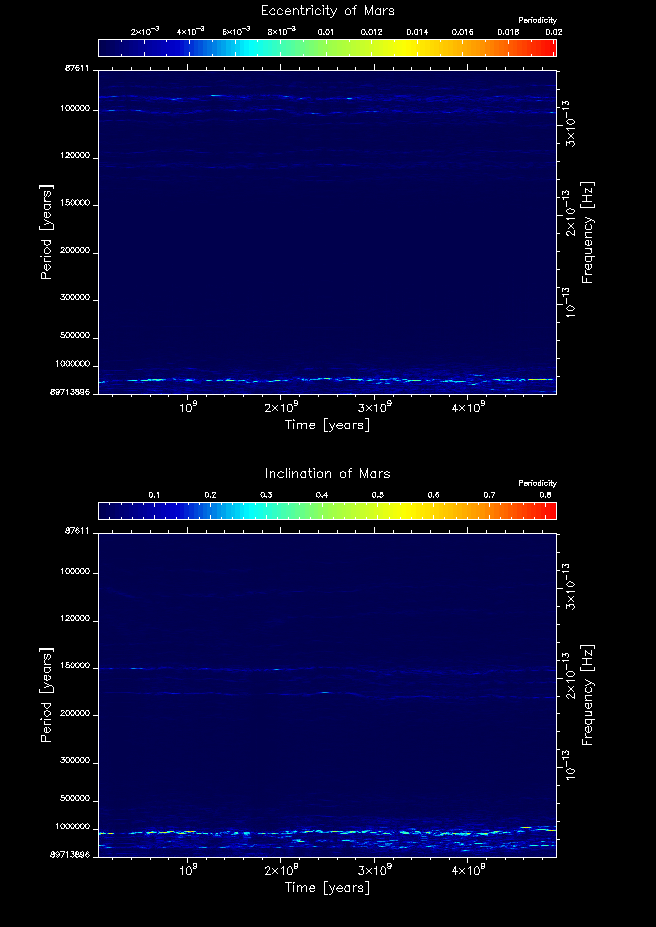Click the green 0.4 area on the Inclination colorbar

tap(322, 511)
